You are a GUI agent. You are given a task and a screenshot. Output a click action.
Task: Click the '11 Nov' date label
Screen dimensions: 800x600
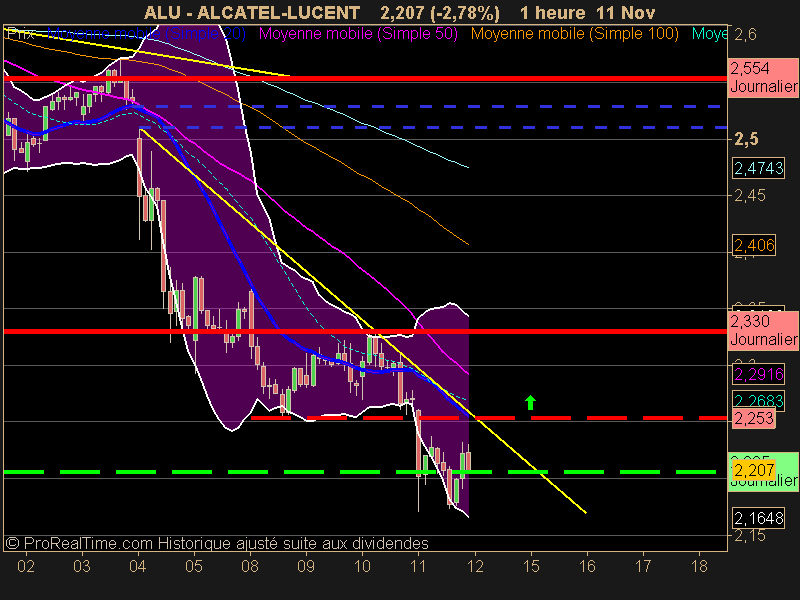(626, 13)
